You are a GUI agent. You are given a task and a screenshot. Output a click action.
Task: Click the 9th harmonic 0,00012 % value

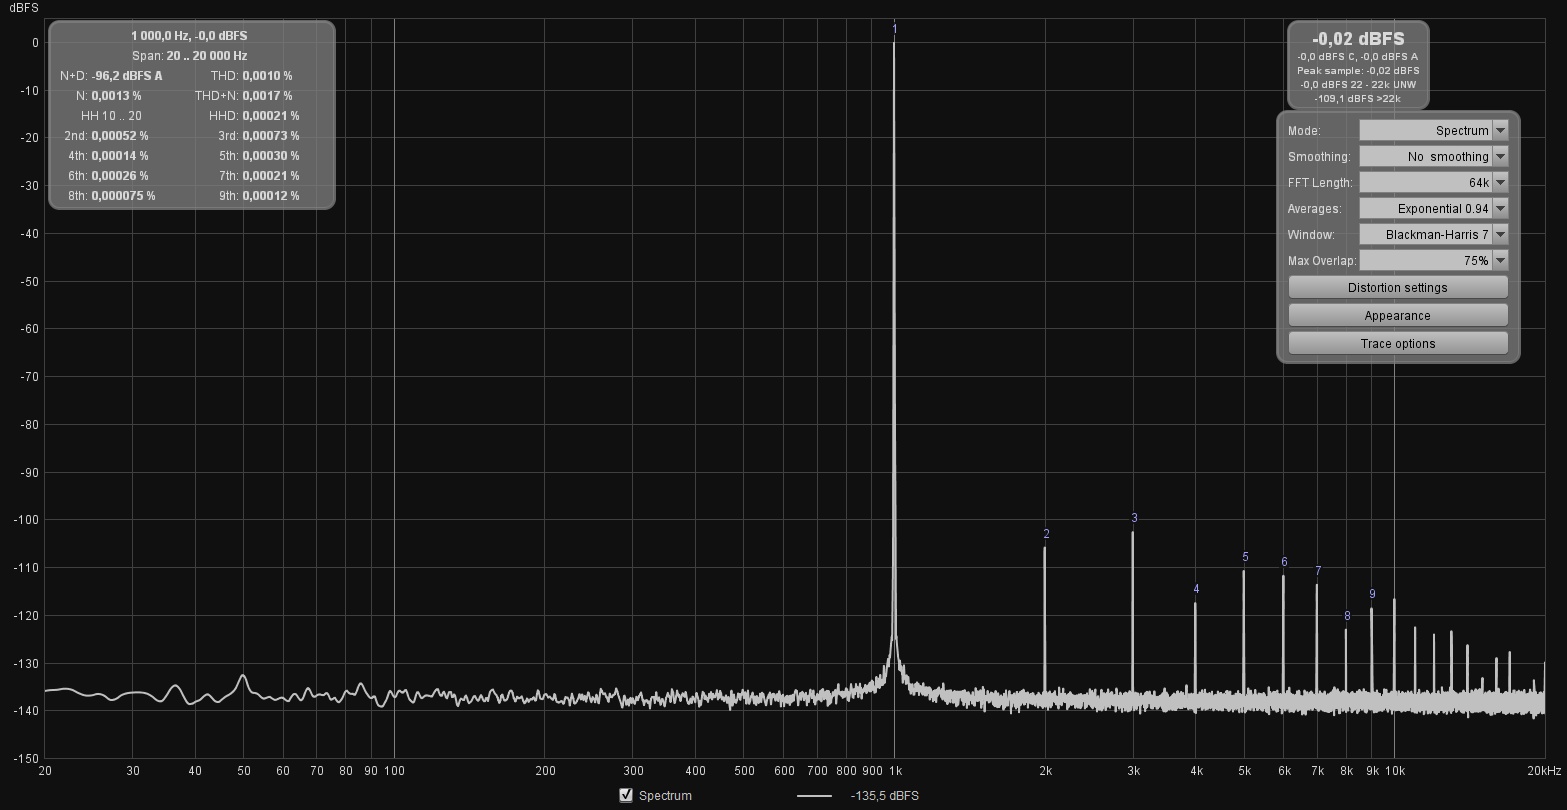[x=270, y=196]
